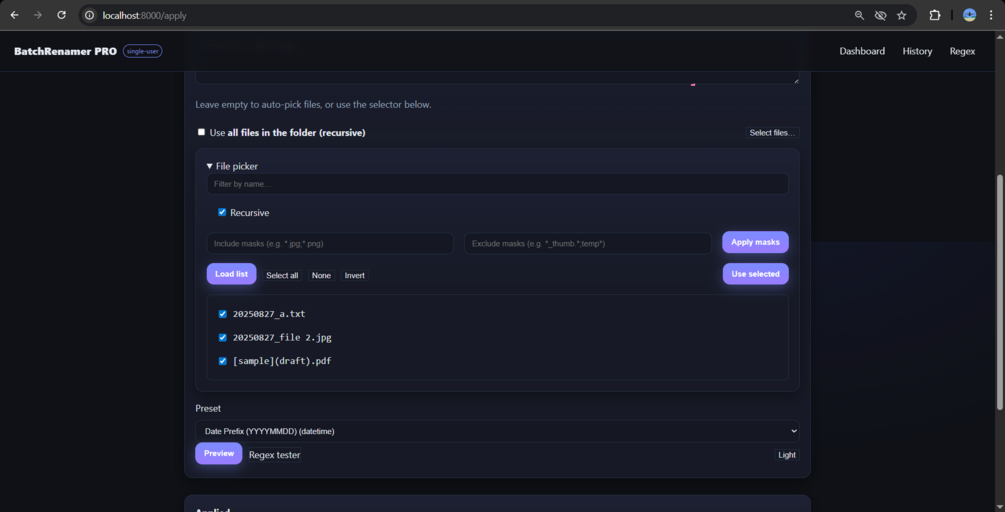The height and width of the screenshot is (512, 1005).
Task: Open the Preset dropdown
Action: tap(497, 431)
